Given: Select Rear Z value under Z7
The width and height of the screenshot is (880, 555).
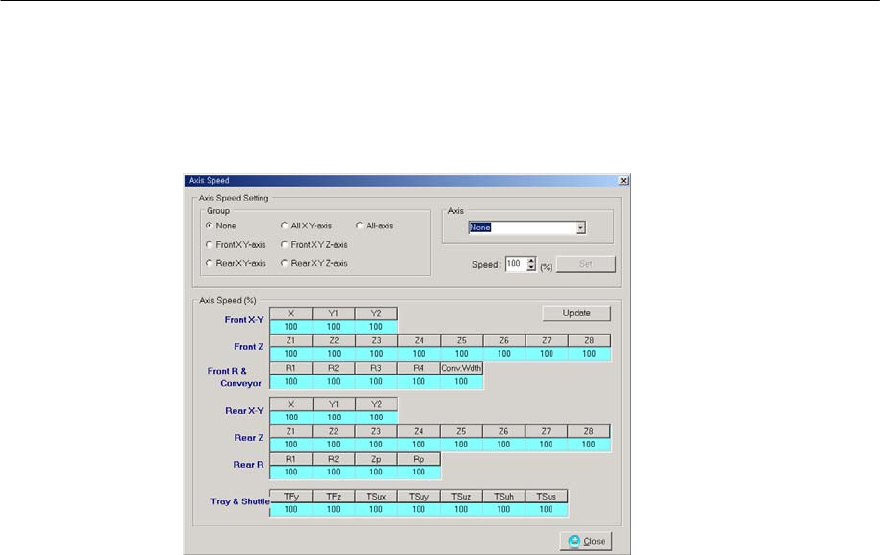Looking at the screenshot, I should (x=546, y=444).
